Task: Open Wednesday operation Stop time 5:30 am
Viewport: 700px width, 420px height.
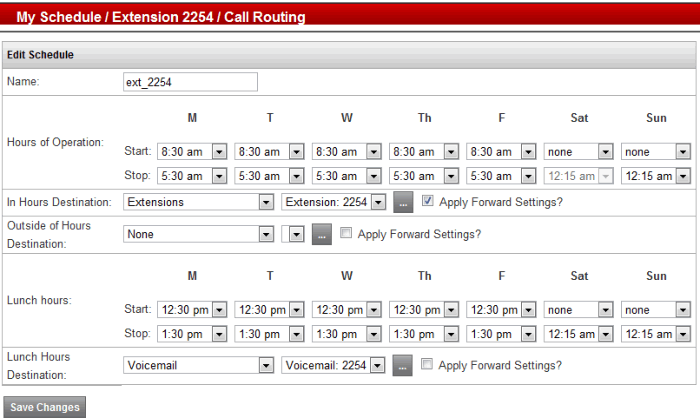Action: coord(346,176)
